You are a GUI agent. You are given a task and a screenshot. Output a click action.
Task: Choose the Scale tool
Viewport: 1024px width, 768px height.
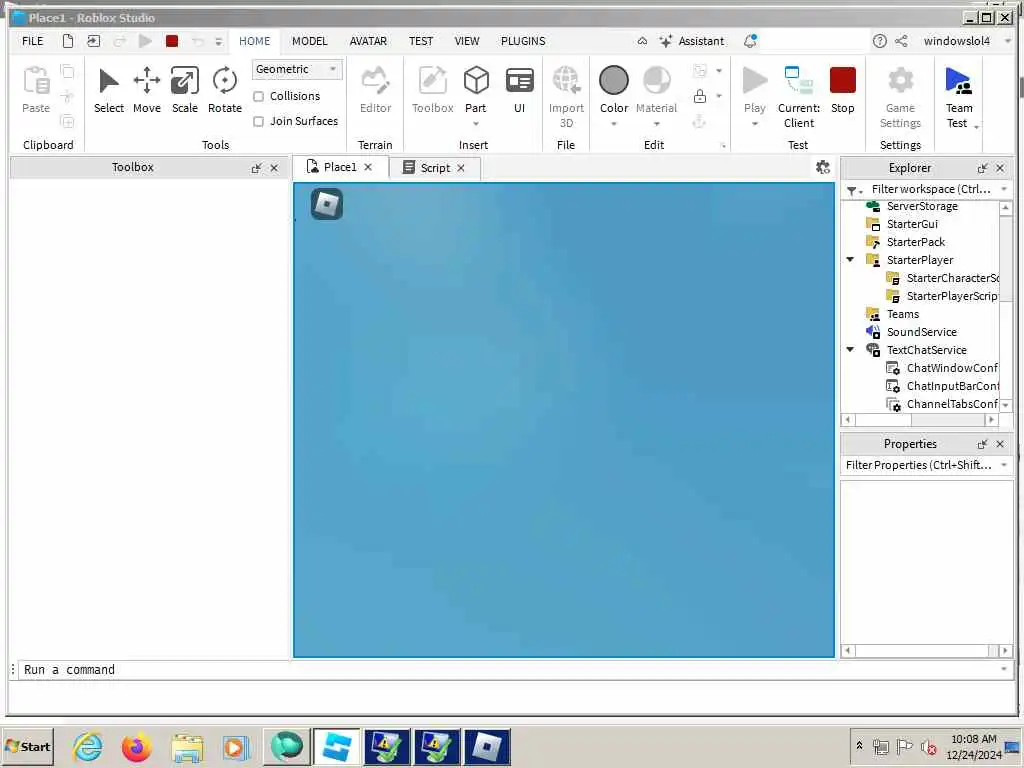coord(185,91)
